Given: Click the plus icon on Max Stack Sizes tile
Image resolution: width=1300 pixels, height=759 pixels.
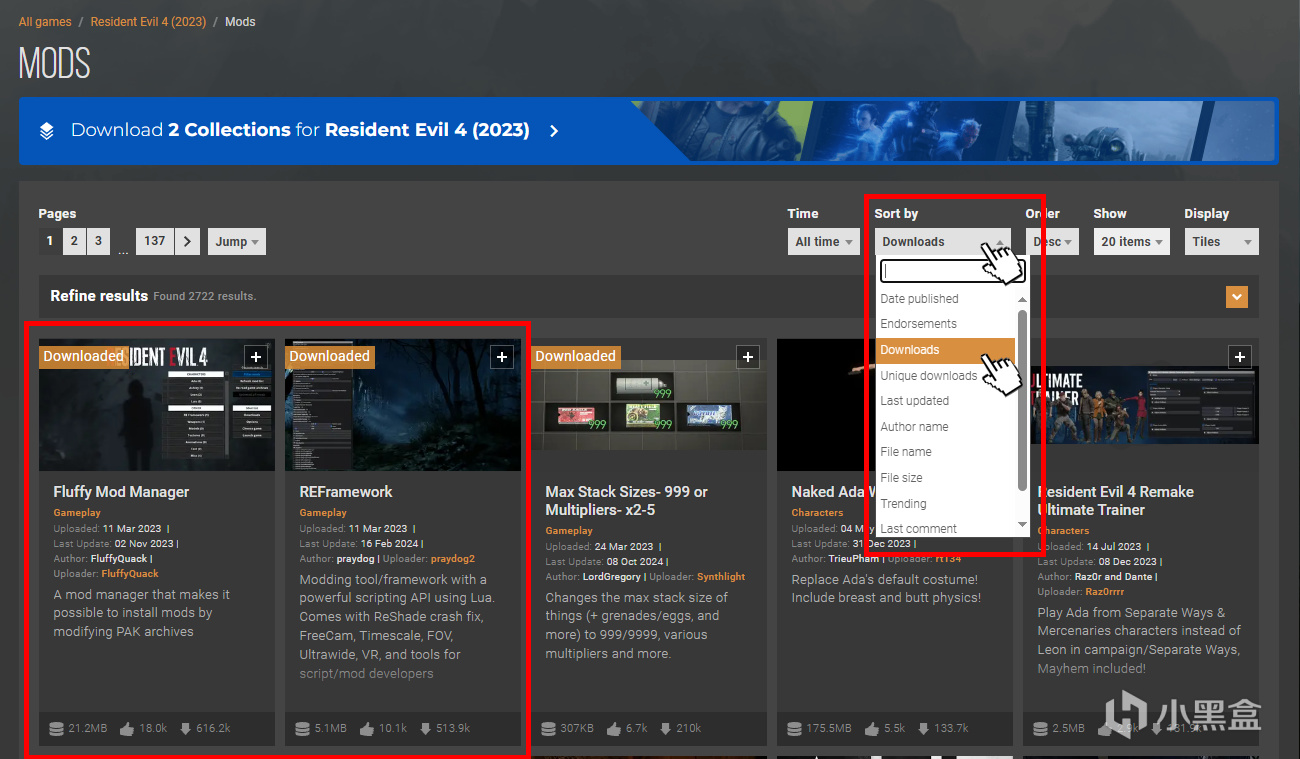Looking at the screenshot, I should point(748,357).
